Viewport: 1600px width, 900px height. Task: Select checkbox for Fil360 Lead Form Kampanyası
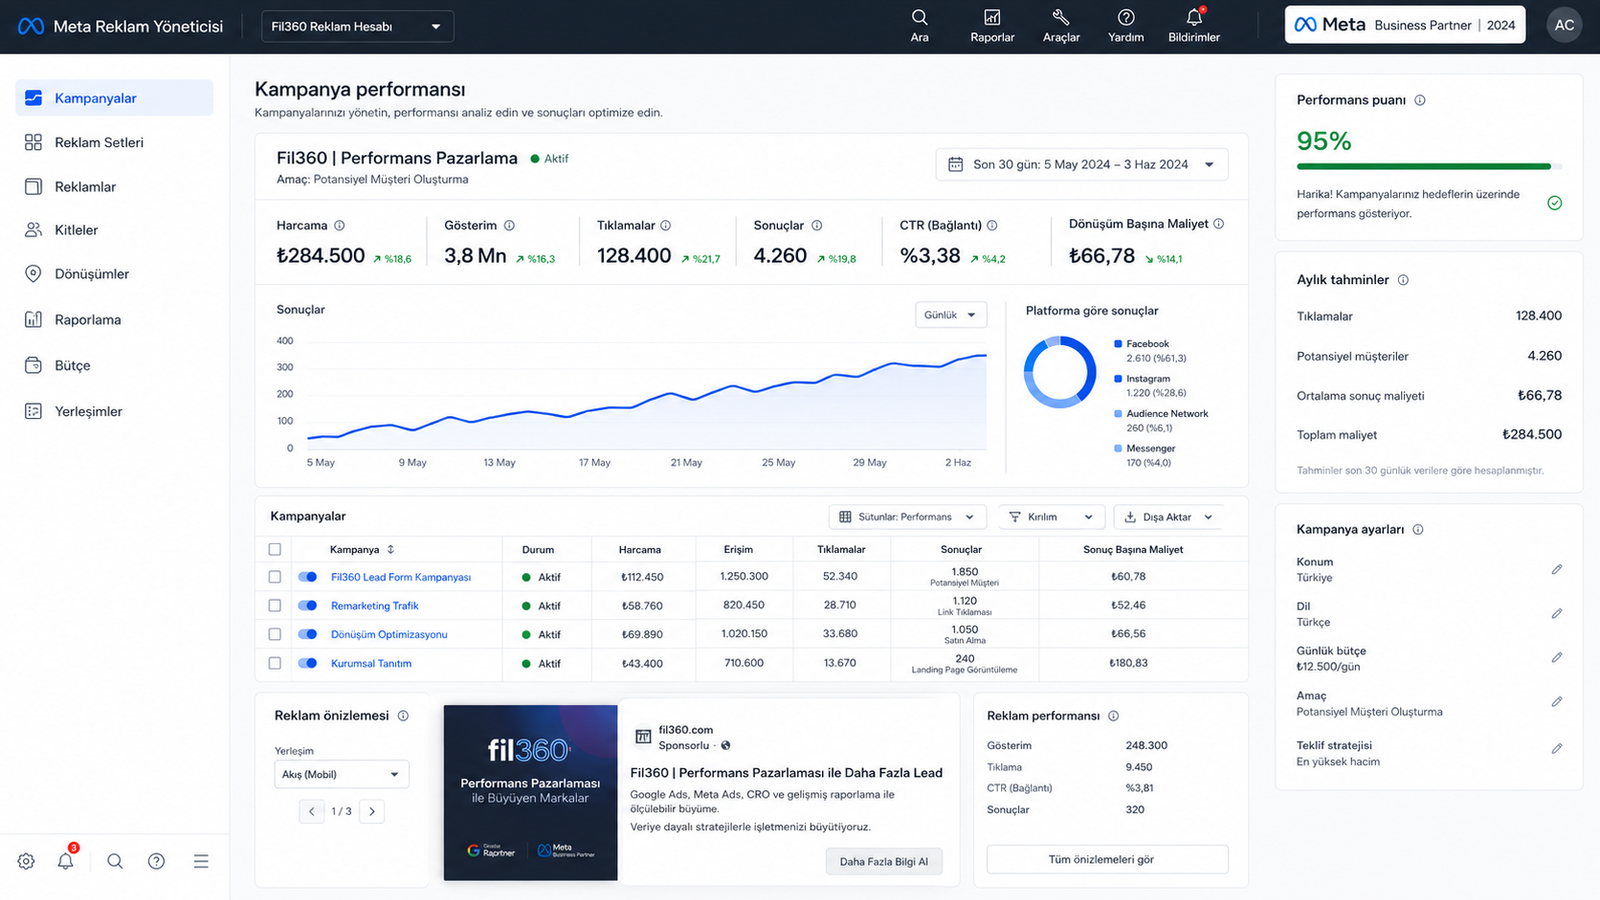click(275, 577)
